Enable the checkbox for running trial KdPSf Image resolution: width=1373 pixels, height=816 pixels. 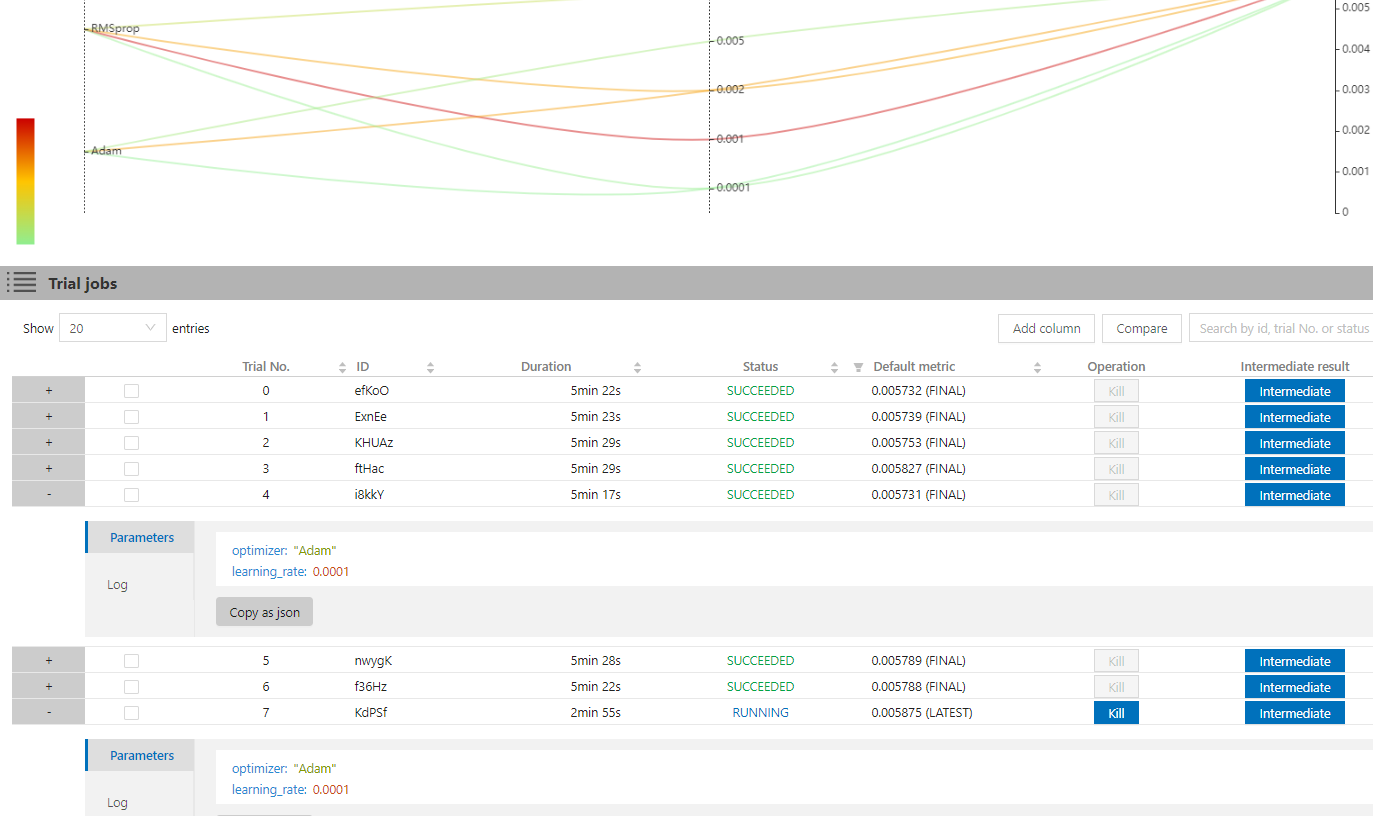[131, 713]
